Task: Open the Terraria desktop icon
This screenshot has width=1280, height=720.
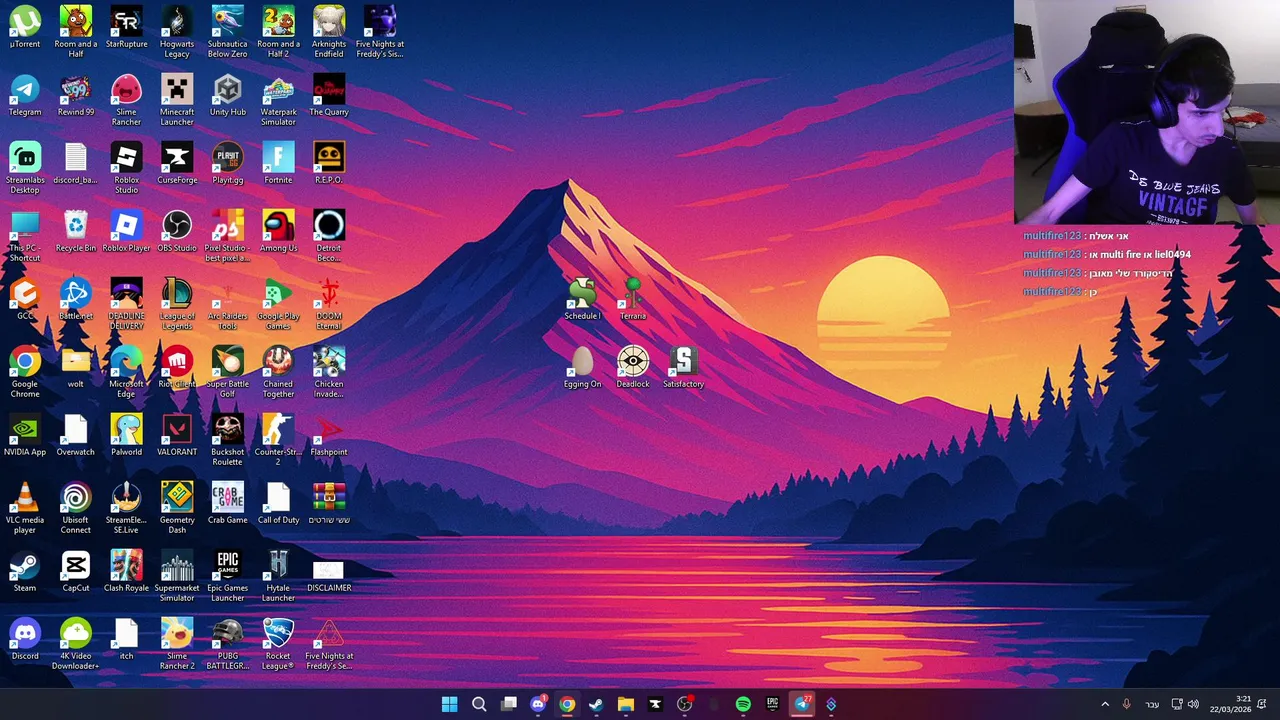Action: pos(633,300)
